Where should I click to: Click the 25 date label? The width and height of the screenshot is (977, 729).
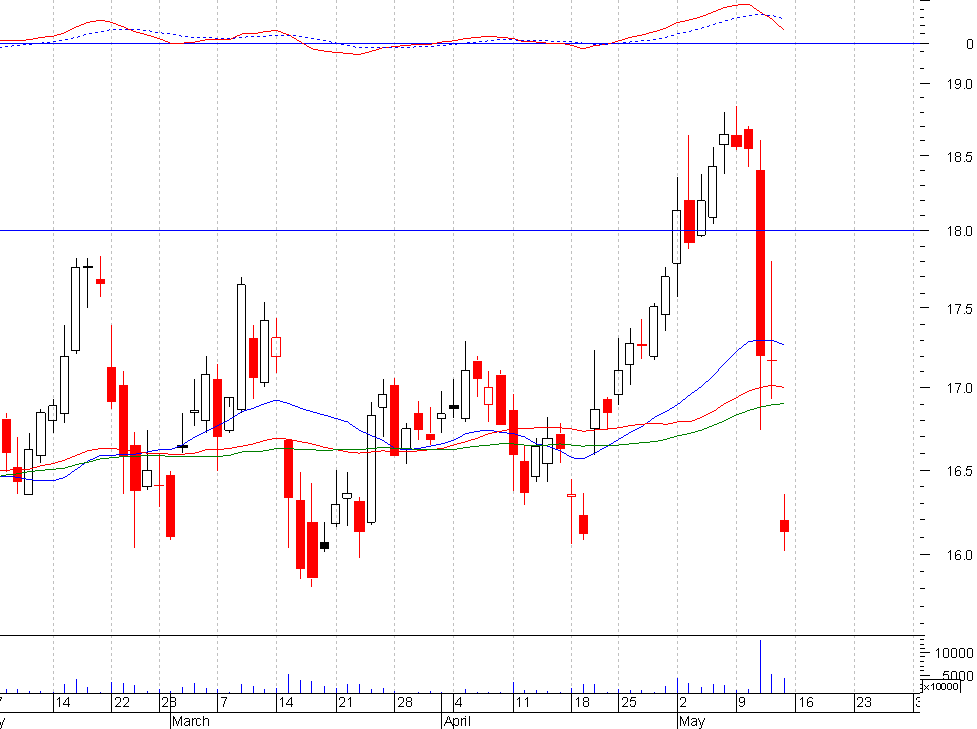click(x=629, y=703)
